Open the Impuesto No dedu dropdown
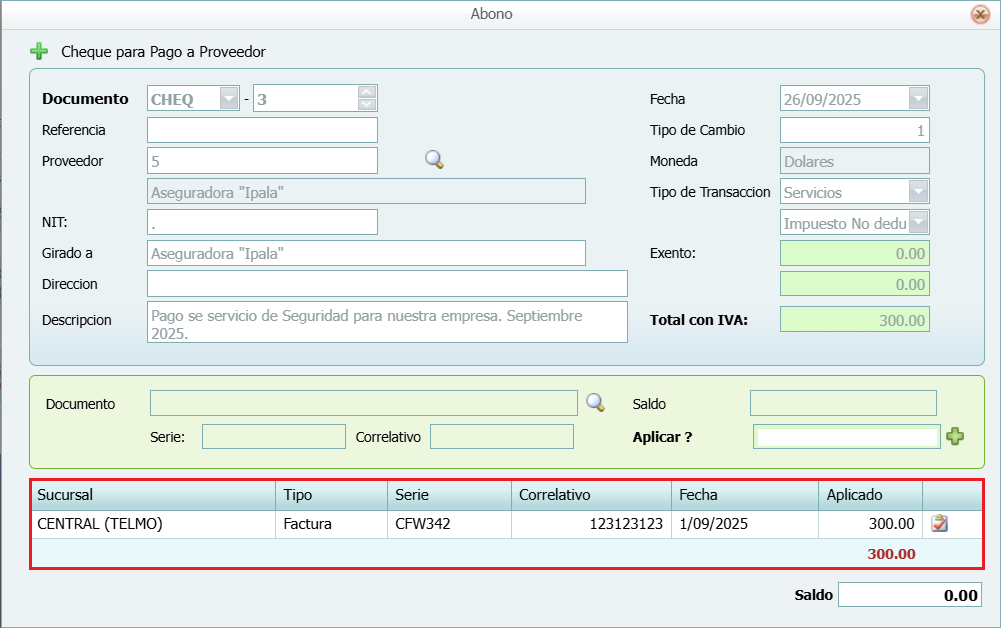This screenshot has height=628, width=1001. [919, 223]
